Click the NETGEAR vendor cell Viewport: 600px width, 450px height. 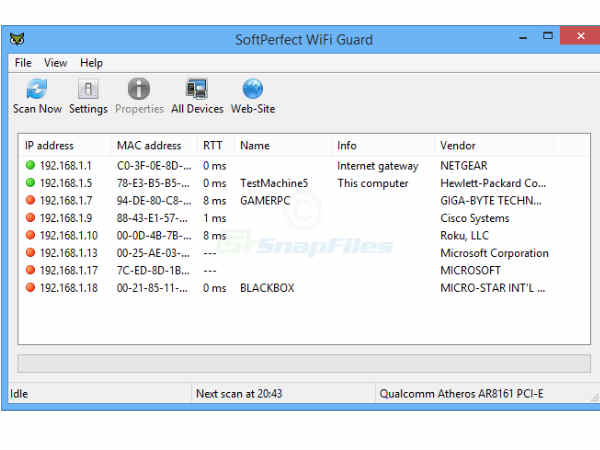[x=464, y=165]
